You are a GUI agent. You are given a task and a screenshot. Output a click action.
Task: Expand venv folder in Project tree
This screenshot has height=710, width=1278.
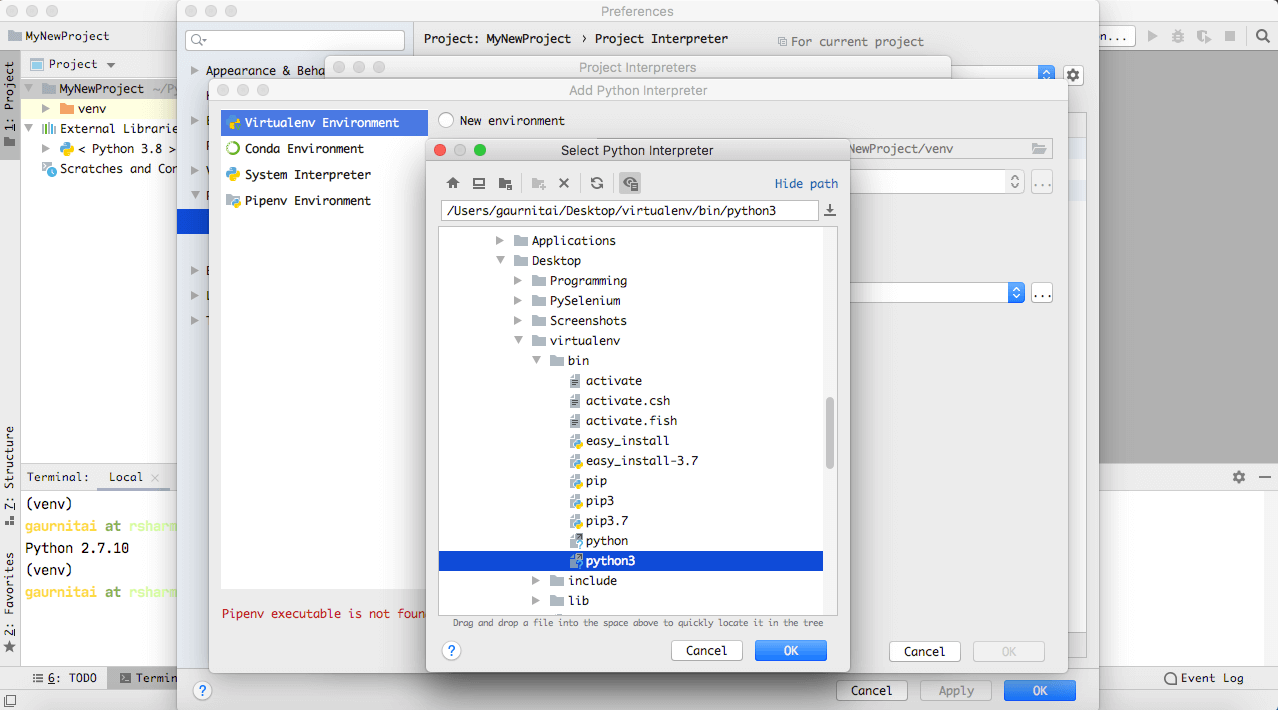[46, 108]
